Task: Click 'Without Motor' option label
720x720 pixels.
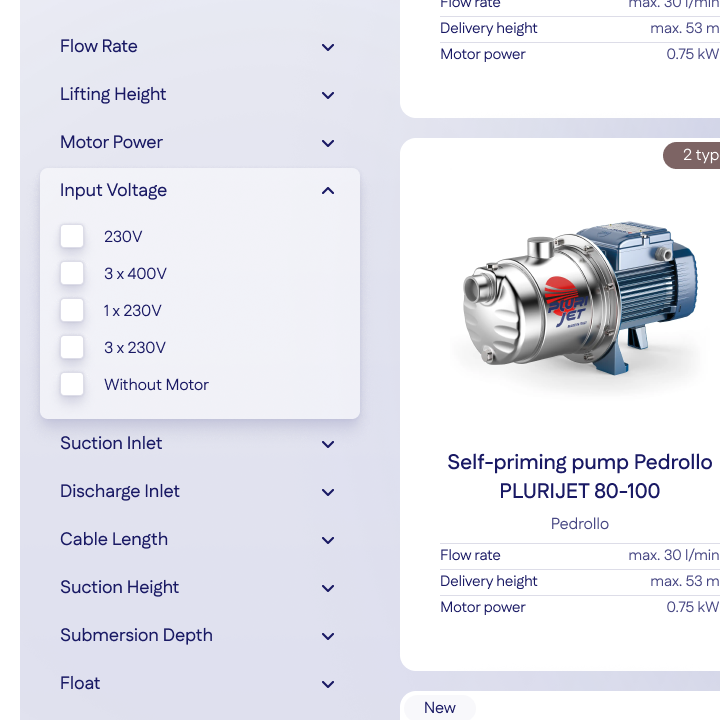Action: [156, 385]
